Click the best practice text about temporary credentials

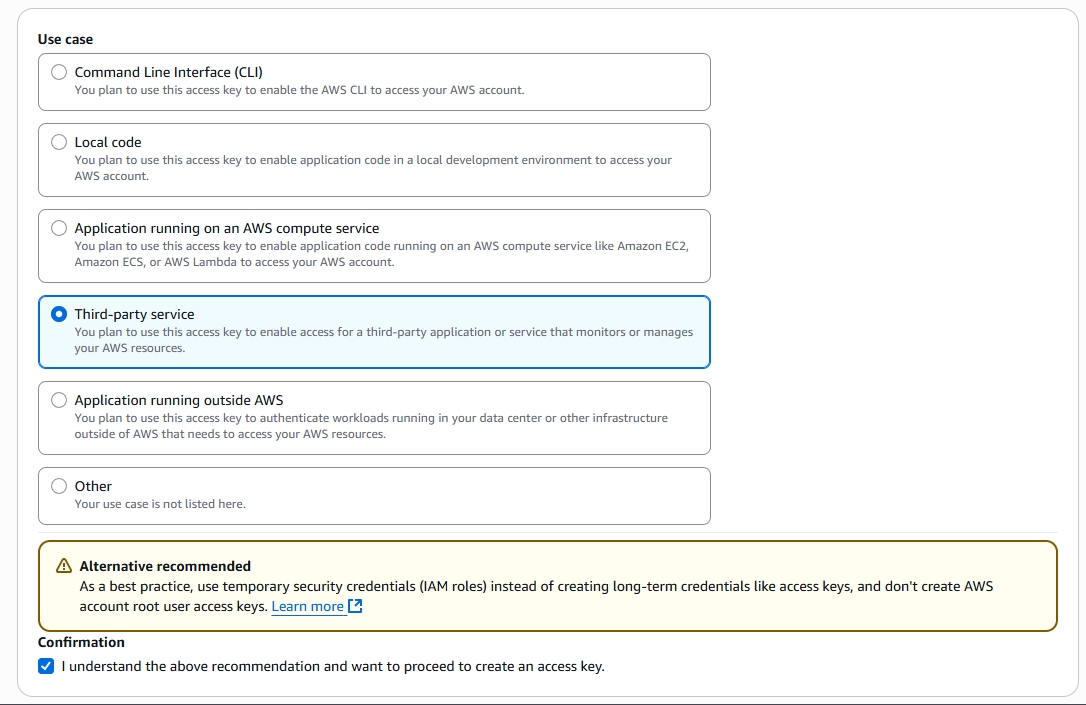coord(536,596)
